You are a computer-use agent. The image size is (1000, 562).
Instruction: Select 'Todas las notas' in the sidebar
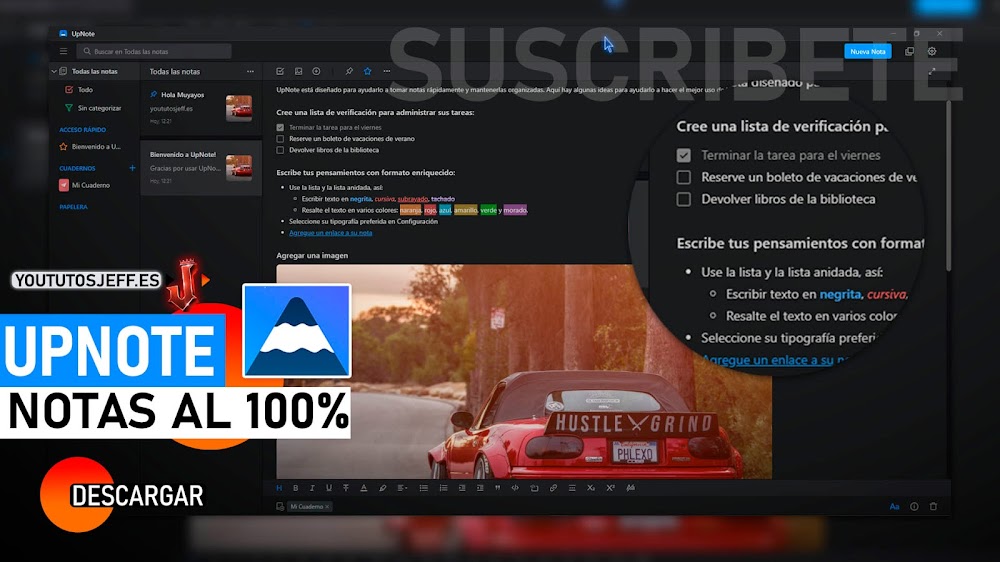(94, 71)
